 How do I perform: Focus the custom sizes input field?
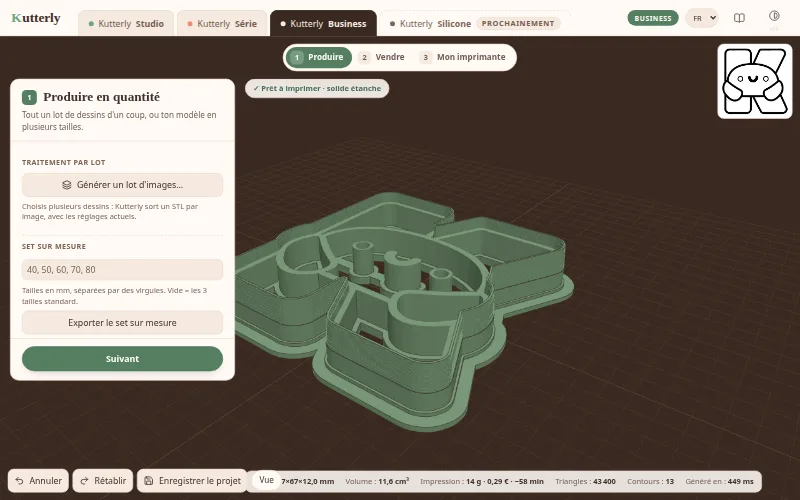point(122,269)
